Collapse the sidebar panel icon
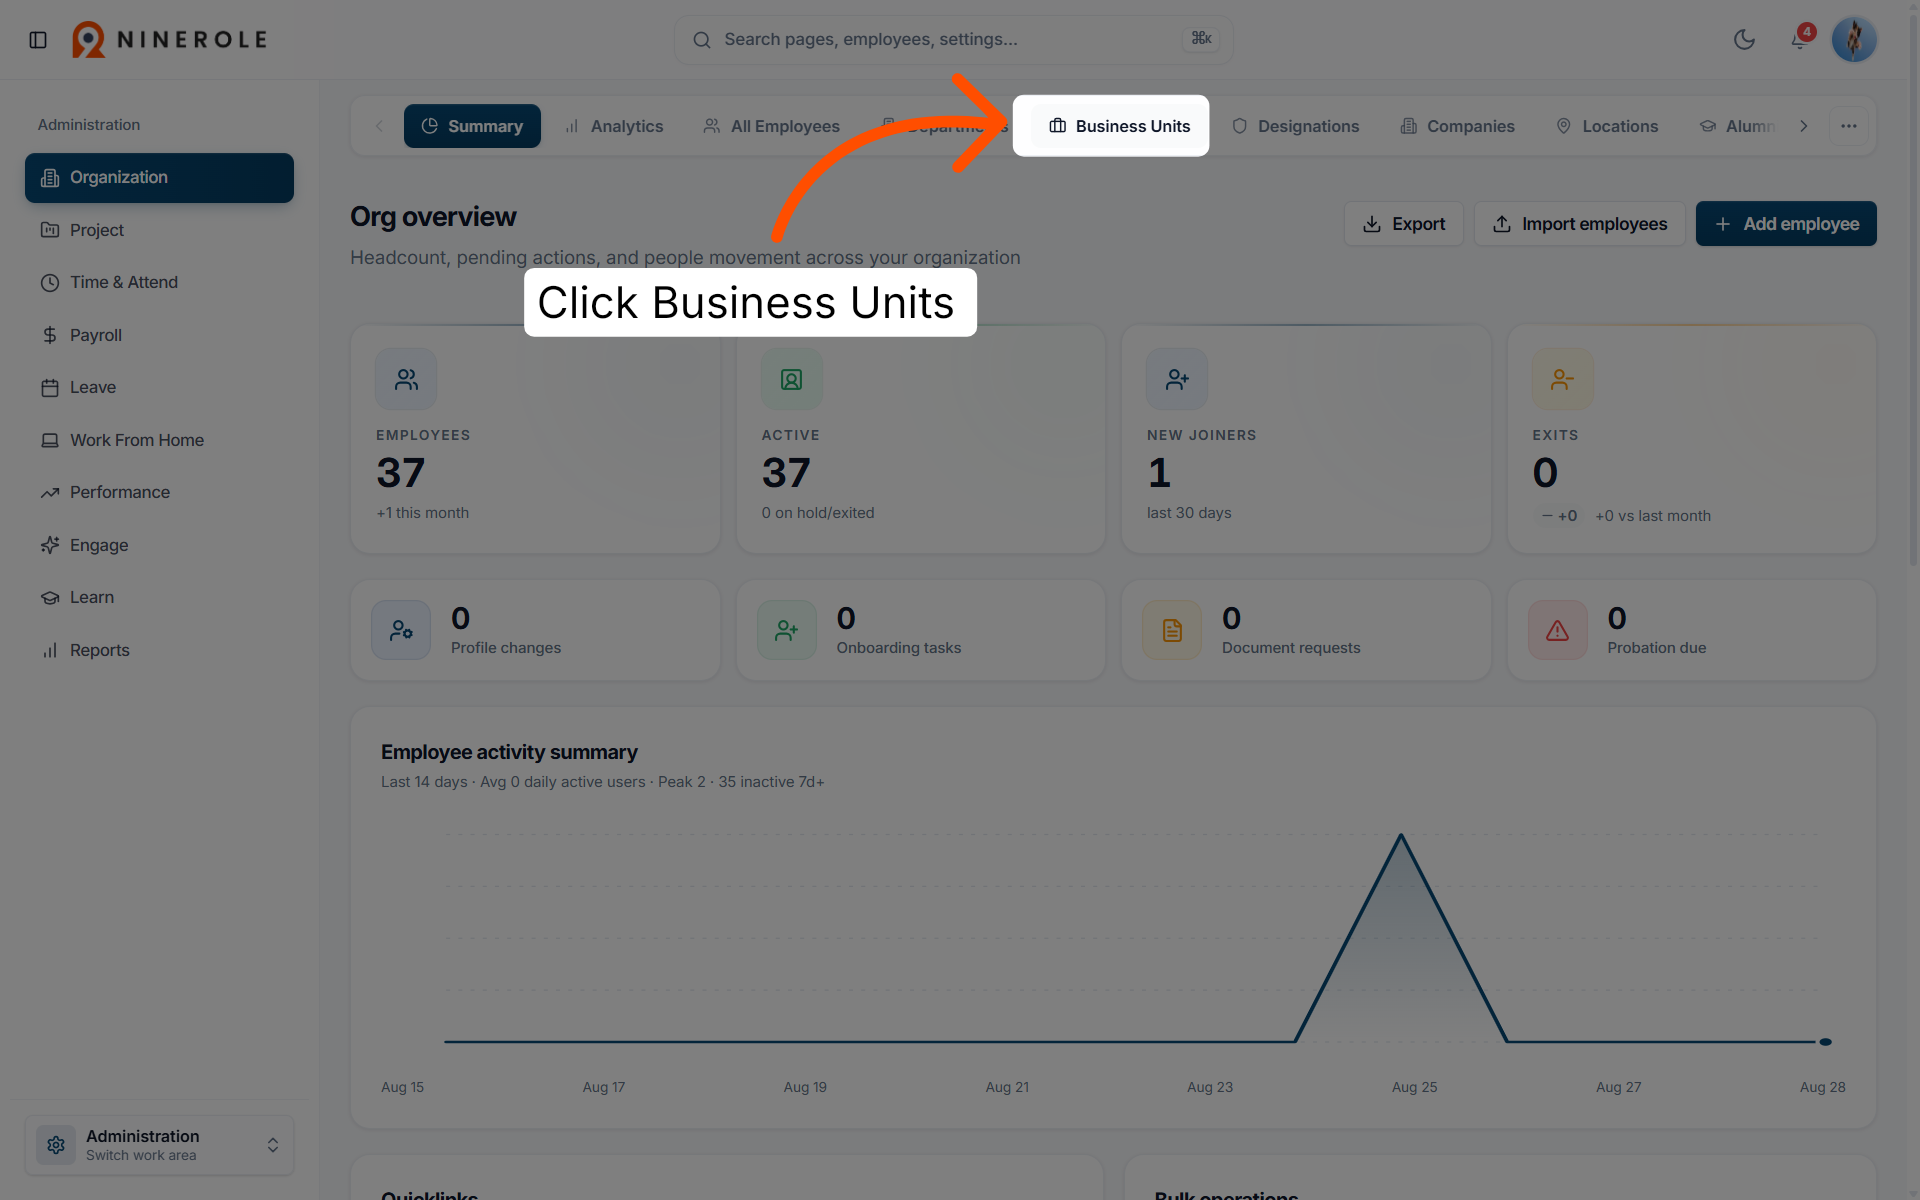1920x1200 pixels. click(x=38, y=40)
